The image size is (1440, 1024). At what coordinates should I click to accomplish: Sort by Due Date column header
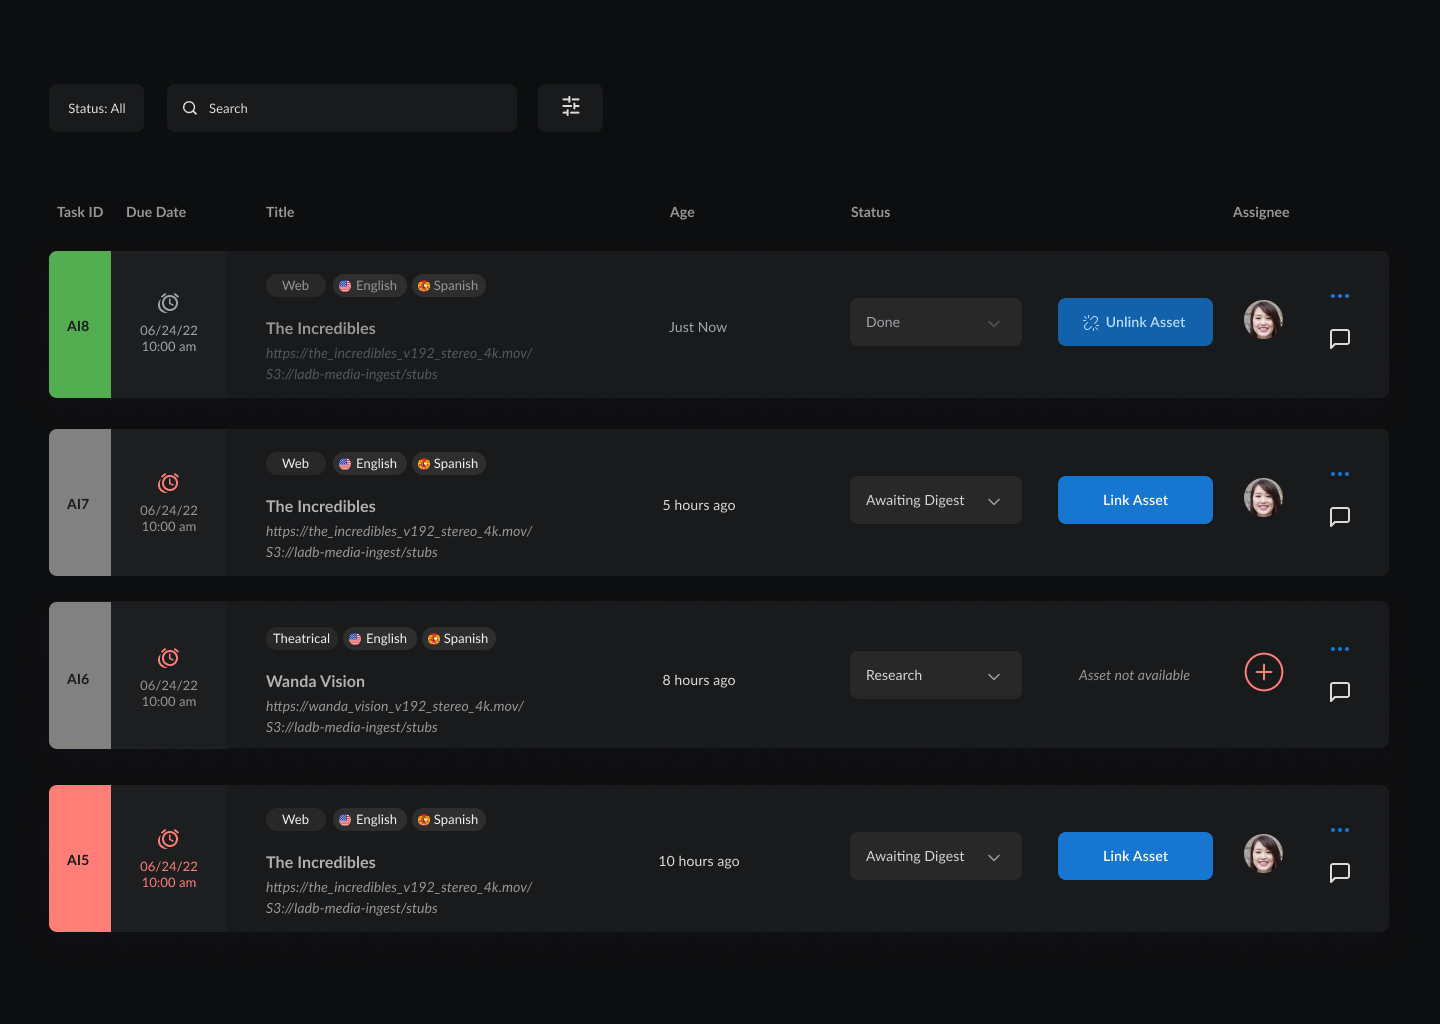[156, 212]
